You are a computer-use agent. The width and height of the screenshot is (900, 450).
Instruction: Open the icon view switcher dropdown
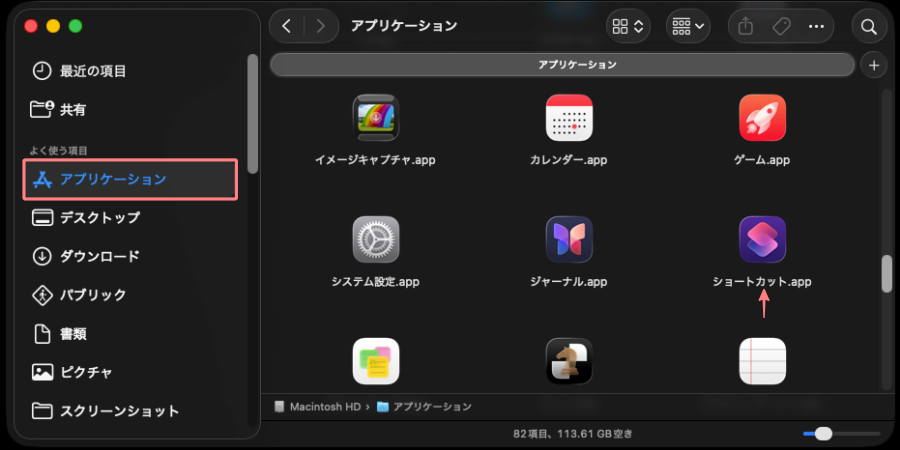[x=628, y=26]
